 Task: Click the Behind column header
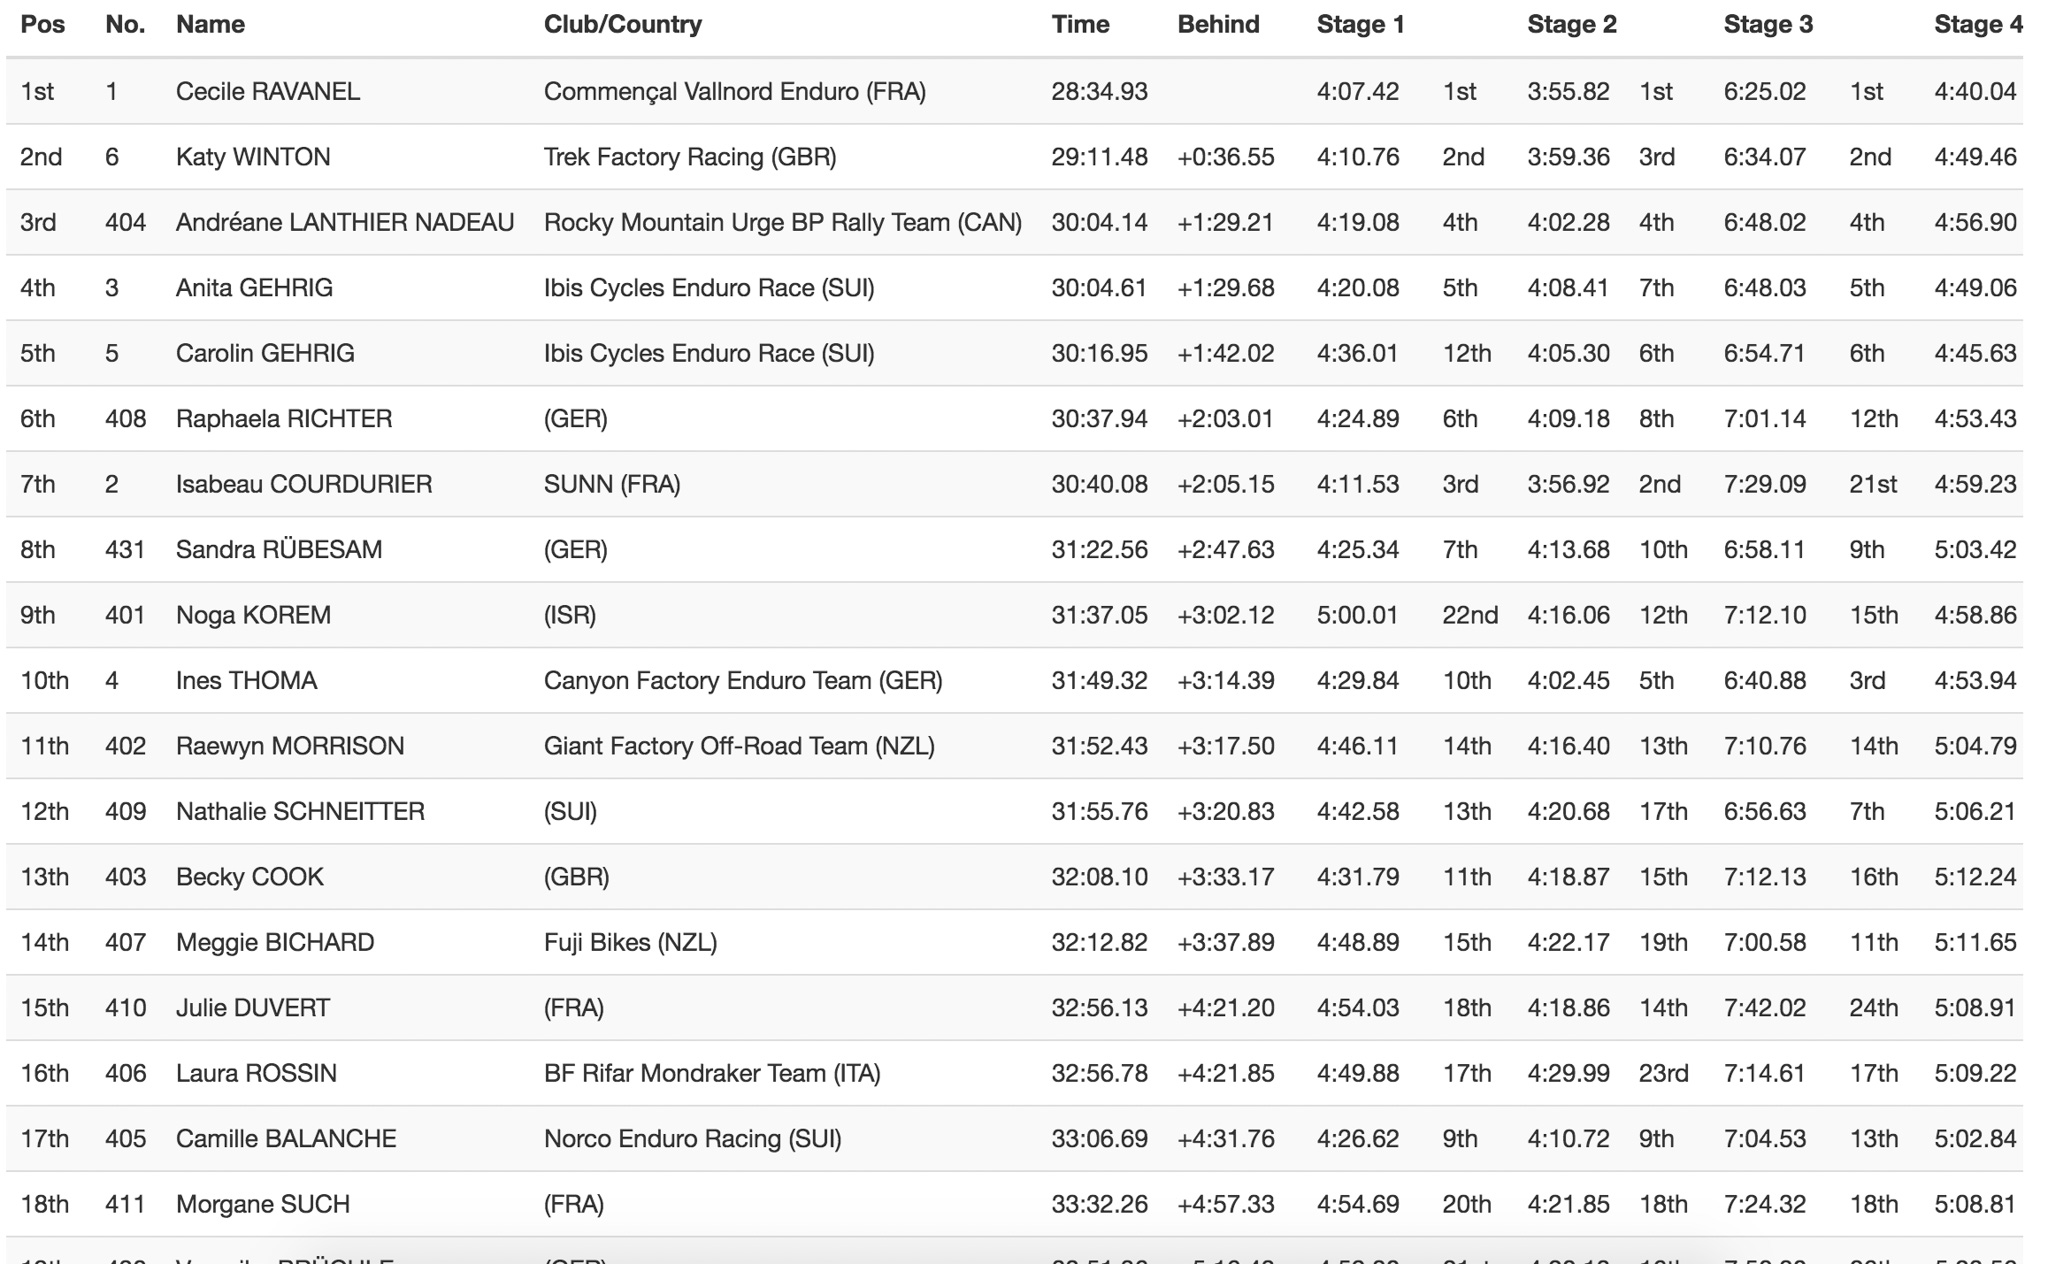point(1218,25)
